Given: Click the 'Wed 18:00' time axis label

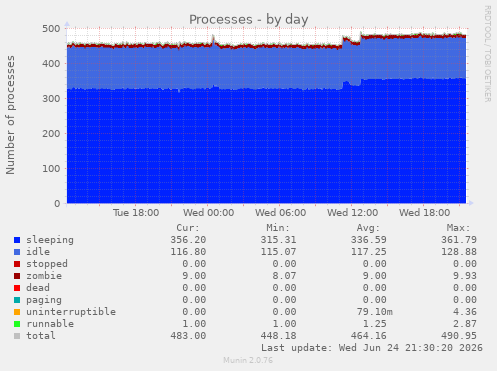Looking at the screenshot, I should coord(425,213).
